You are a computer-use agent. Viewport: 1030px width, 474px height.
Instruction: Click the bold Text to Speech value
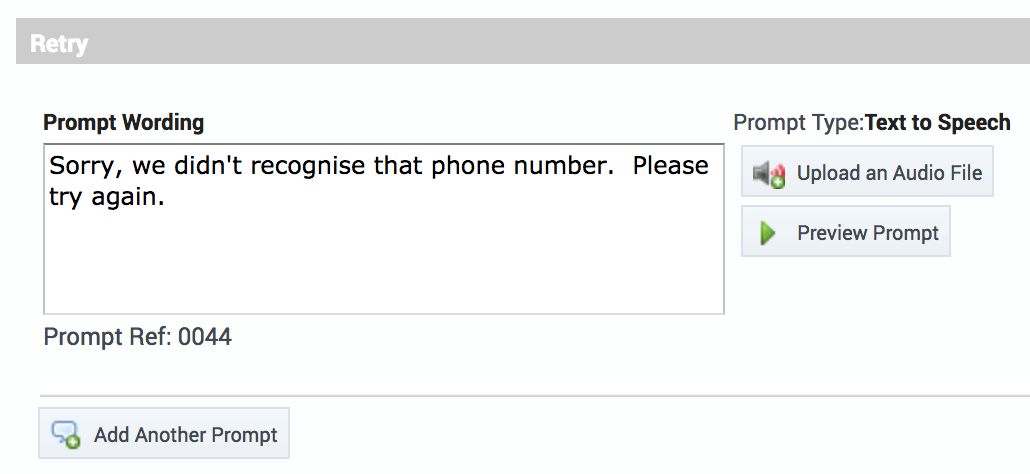(937, 123)
